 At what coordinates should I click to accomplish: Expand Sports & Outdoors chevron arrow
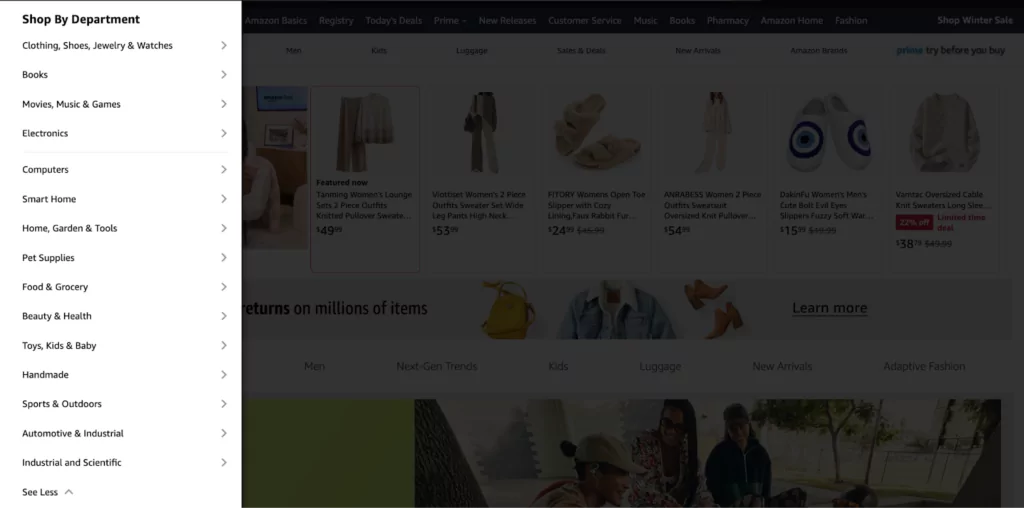(x=223, y=404)
